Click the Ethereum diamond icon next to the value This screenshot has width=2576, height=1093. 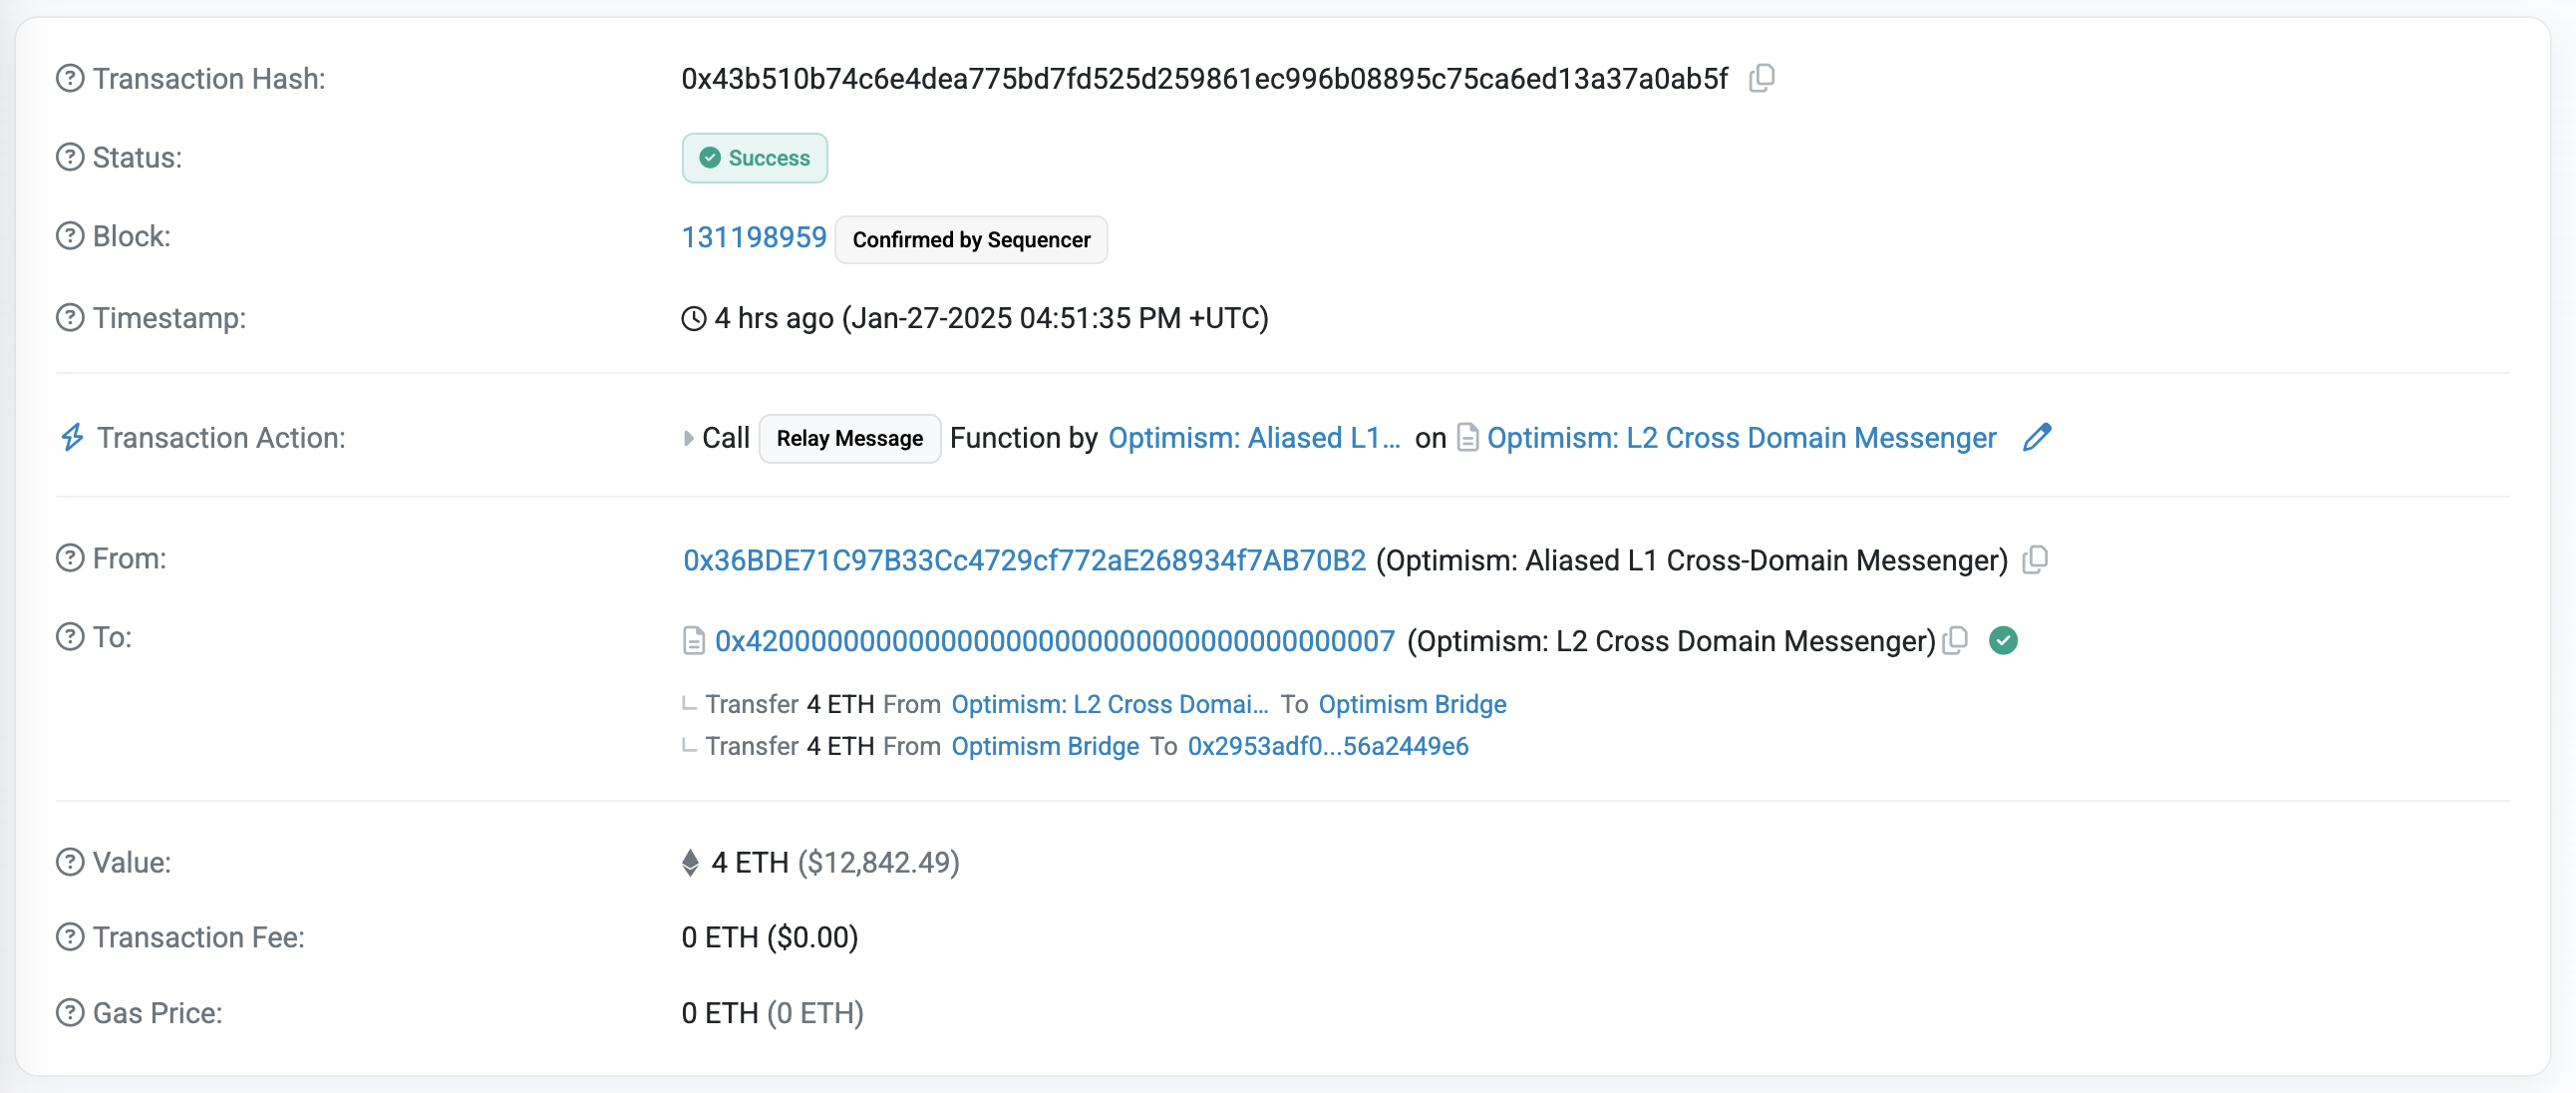tap(690, 863)
